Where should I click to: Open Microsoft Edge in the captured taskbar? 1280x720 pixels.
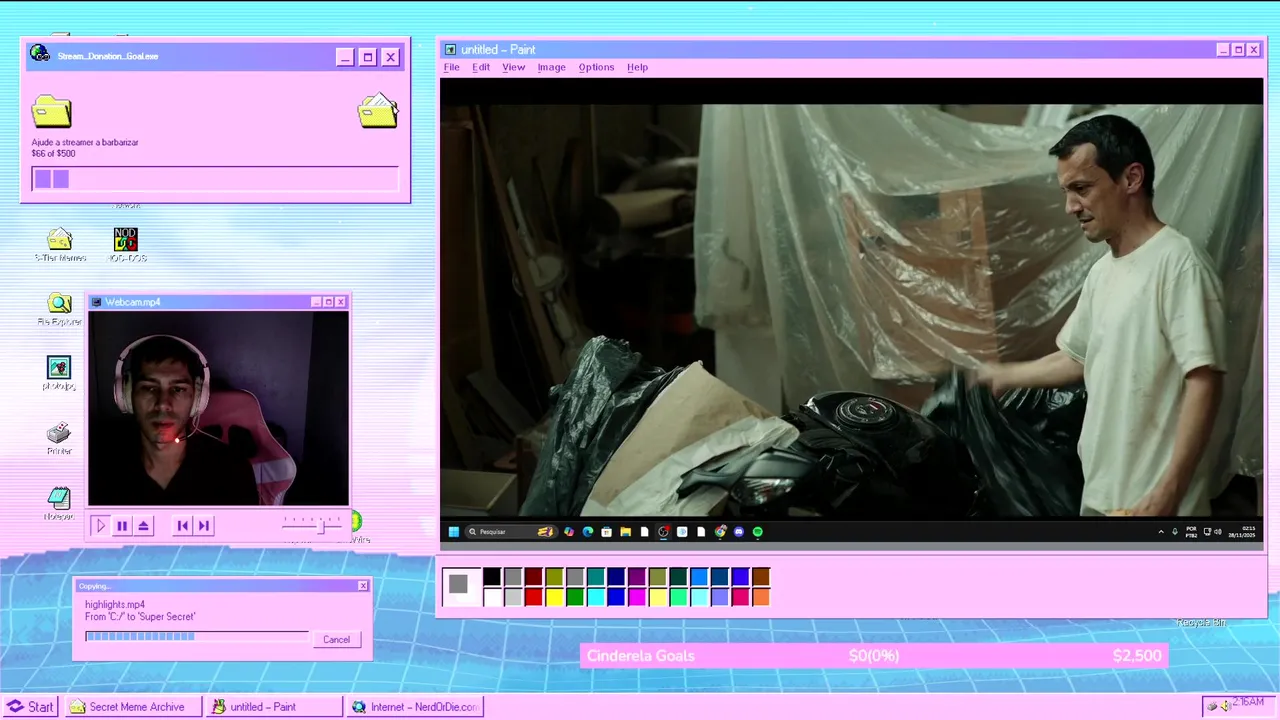(588, 532)
